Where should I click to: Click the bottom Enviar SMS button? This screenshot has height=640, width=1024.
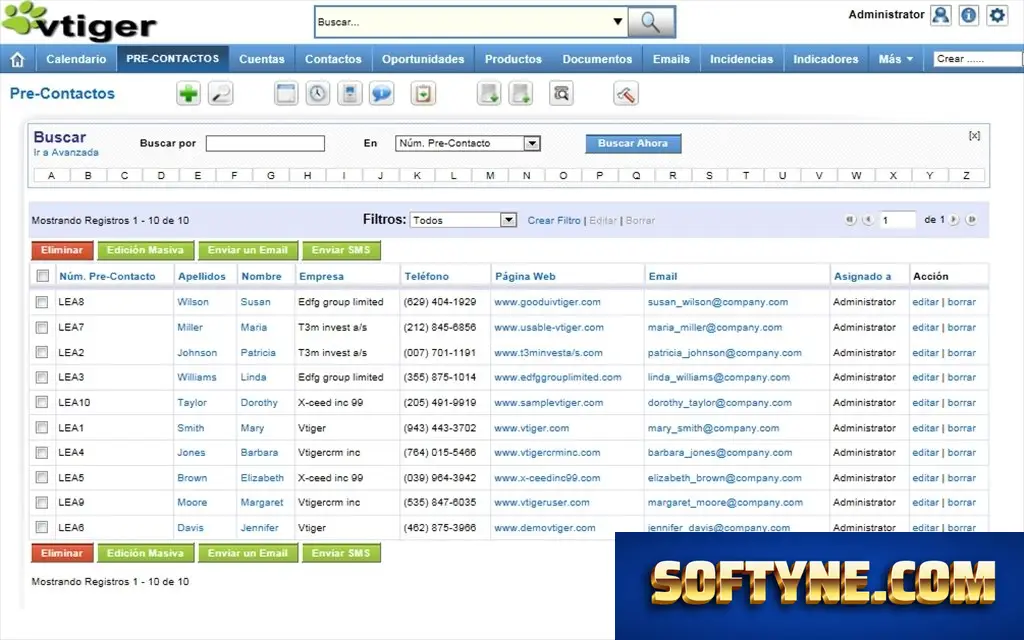pos(341,553)
